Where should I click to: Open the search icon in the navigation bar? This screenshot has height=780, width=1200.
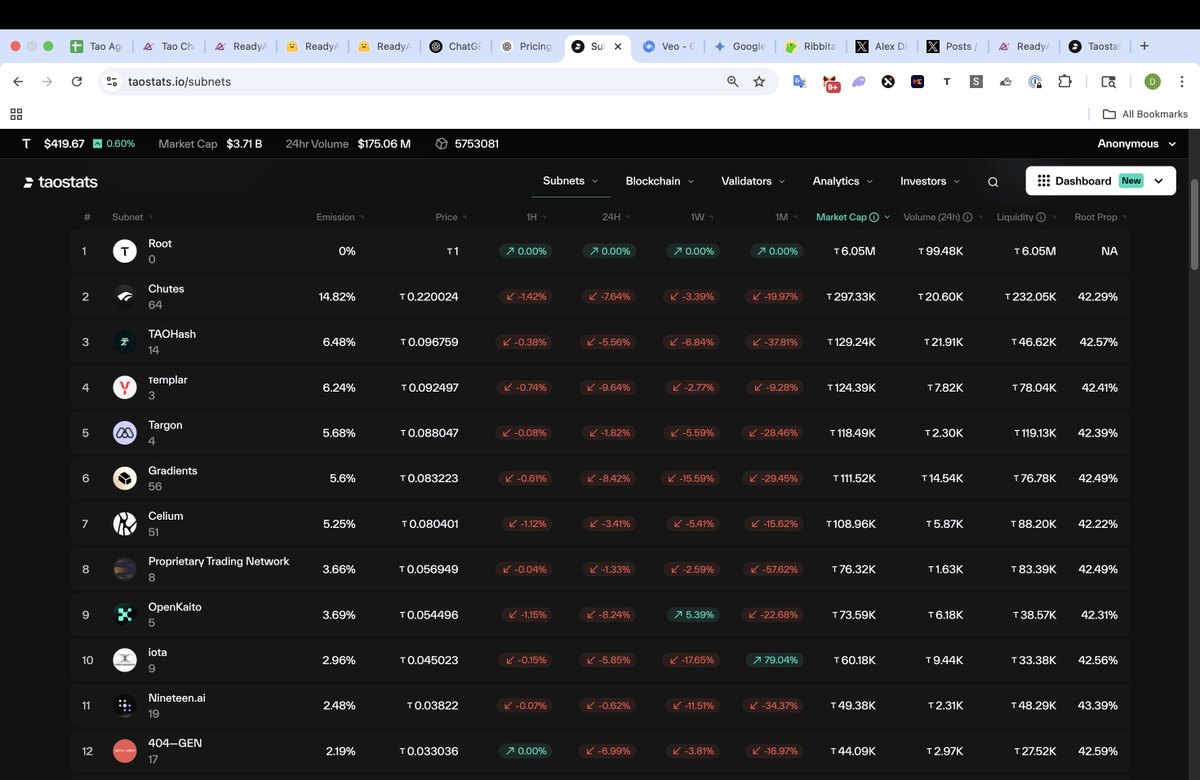click(992, 181)
